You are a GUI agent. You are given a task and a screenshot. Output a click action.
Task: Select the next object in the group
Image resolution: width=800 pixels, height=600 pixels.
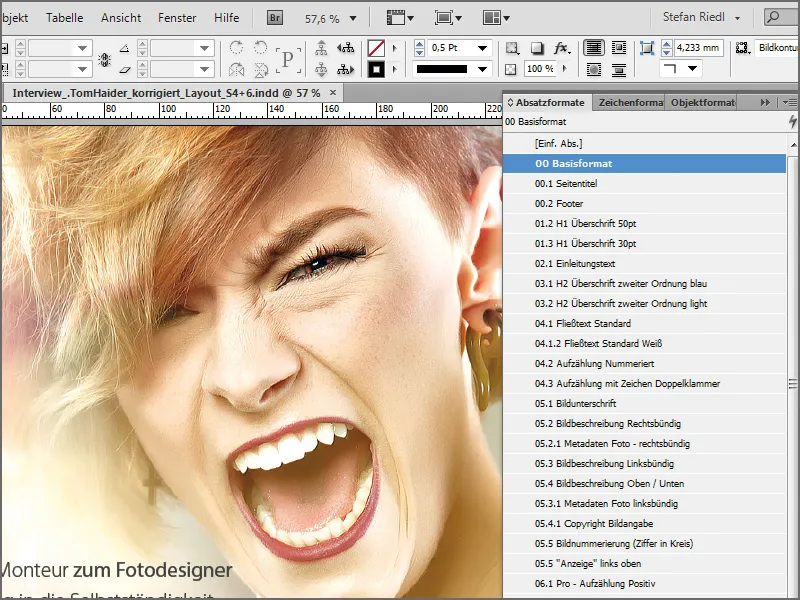click(345, 69)
